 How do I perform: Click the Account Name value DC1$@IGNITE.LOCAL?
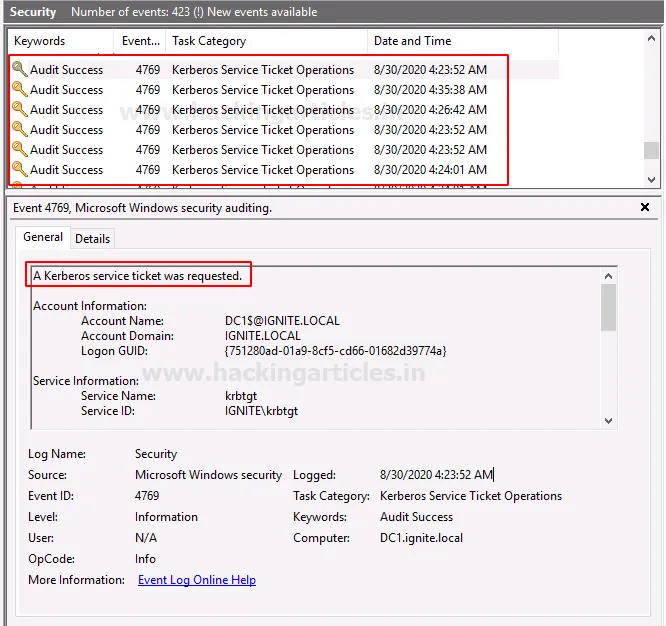282,321
